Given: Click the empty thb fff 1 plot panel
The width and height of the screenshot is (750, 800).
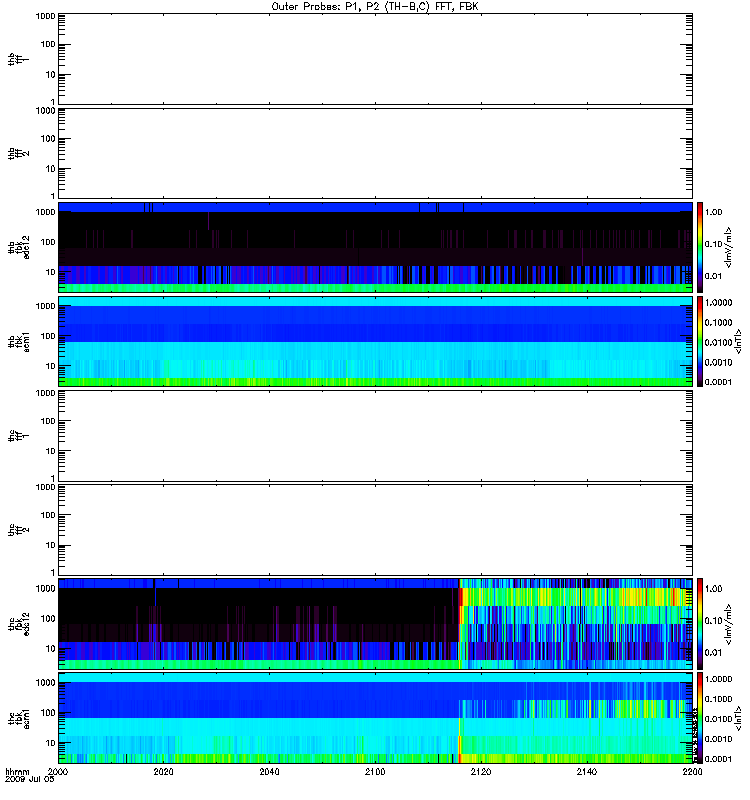Looking at the screenshot, I should coord(376,59).
